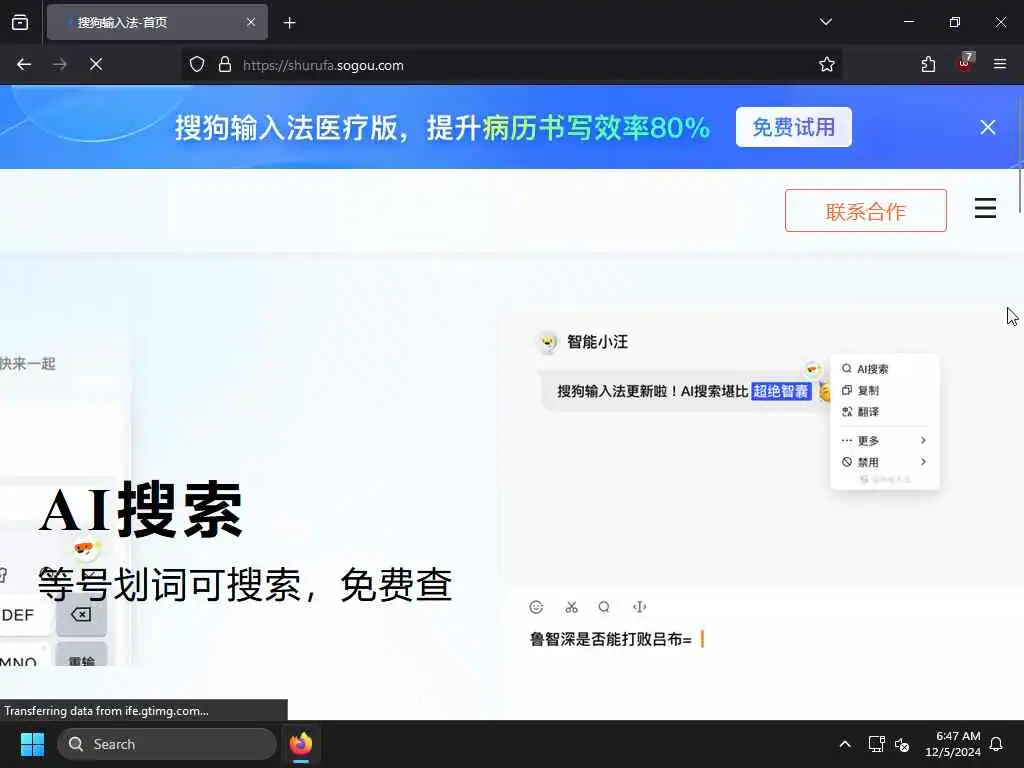This screenshot has height=768, width=1024.
Task: Click the scissors screenshot icon
Action: [571, 607]
